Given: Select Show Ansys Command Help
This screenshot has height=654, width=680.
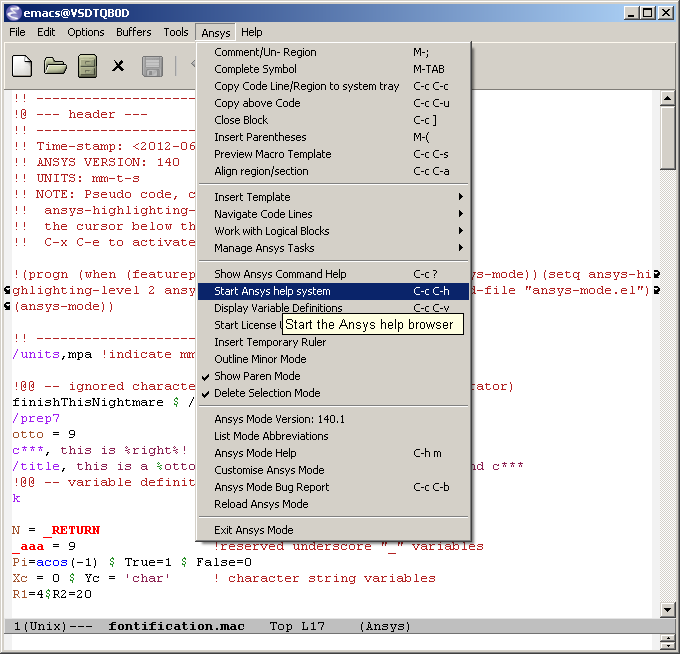Looking at the screenshot, I should [x=333, y=274].
